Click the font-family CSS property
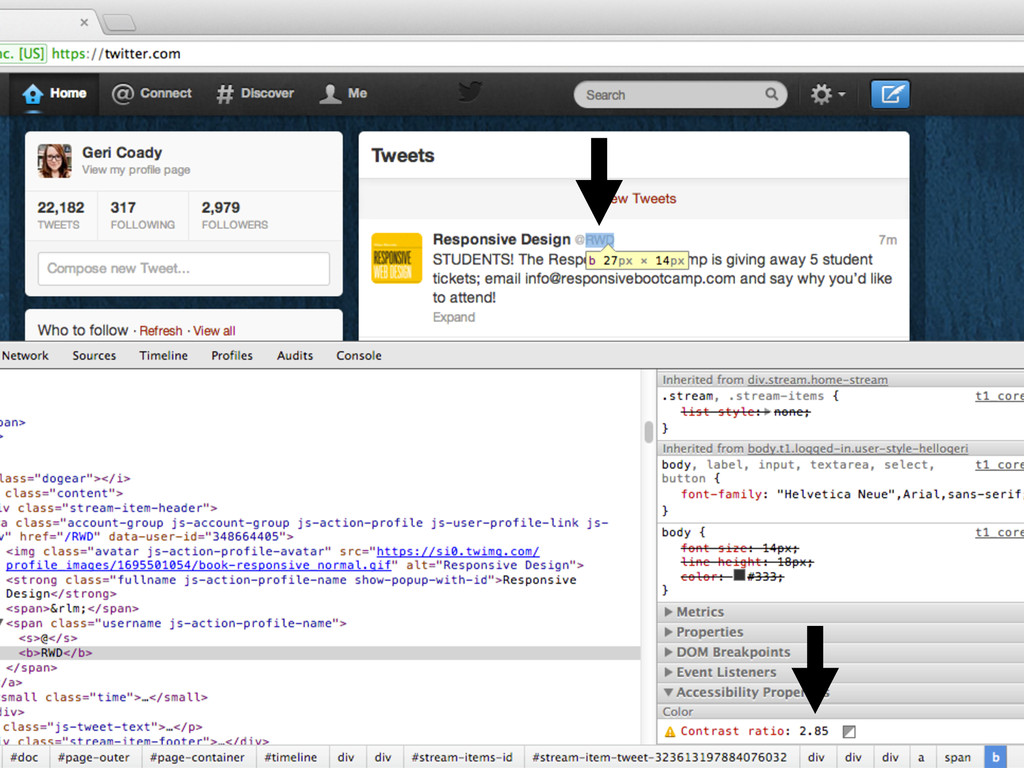Image resolution: width=1024 pixels, height=768 pixels. (721, 494)
